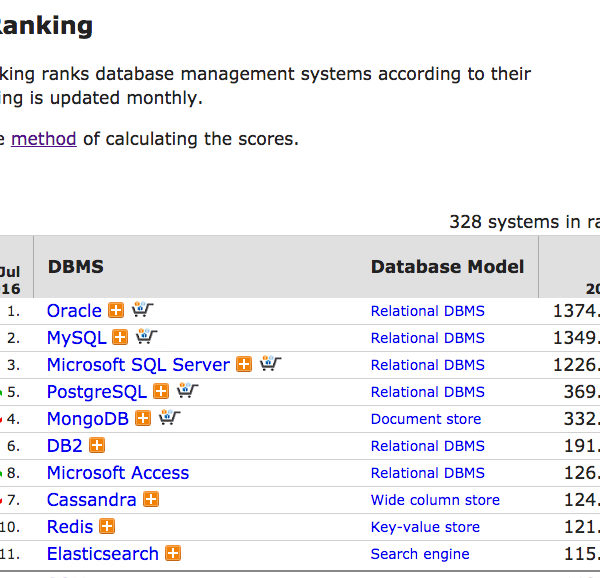The width and height of the screenshot is (600, 578).
Task: Click the plus icon next to PostgreSQL
Action: tap(161, 392)
